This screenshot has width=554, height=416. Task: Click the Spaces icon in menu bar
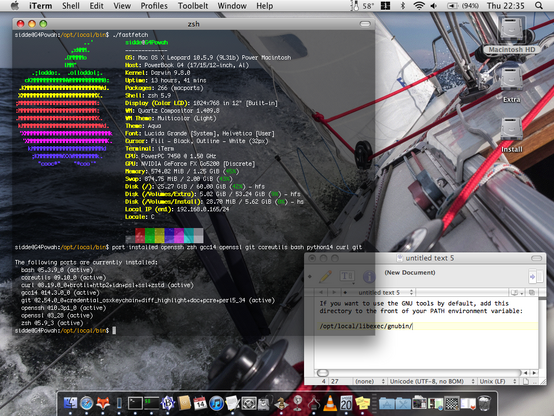(x=385, y=6)
